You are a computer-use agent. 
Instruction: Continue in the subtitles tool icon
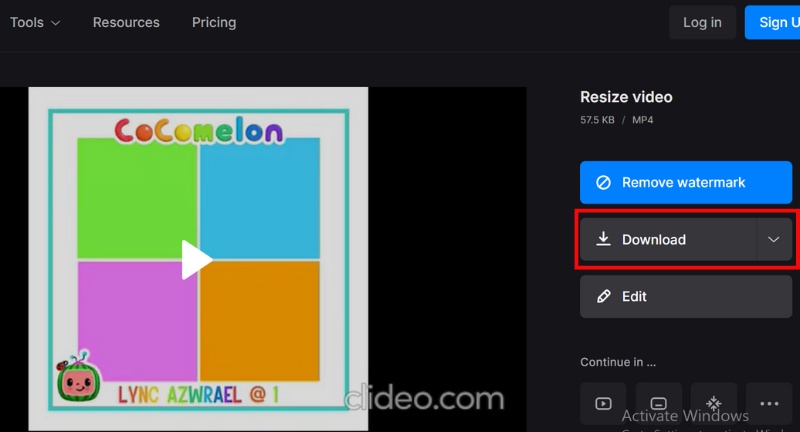(x=658, y=404)
